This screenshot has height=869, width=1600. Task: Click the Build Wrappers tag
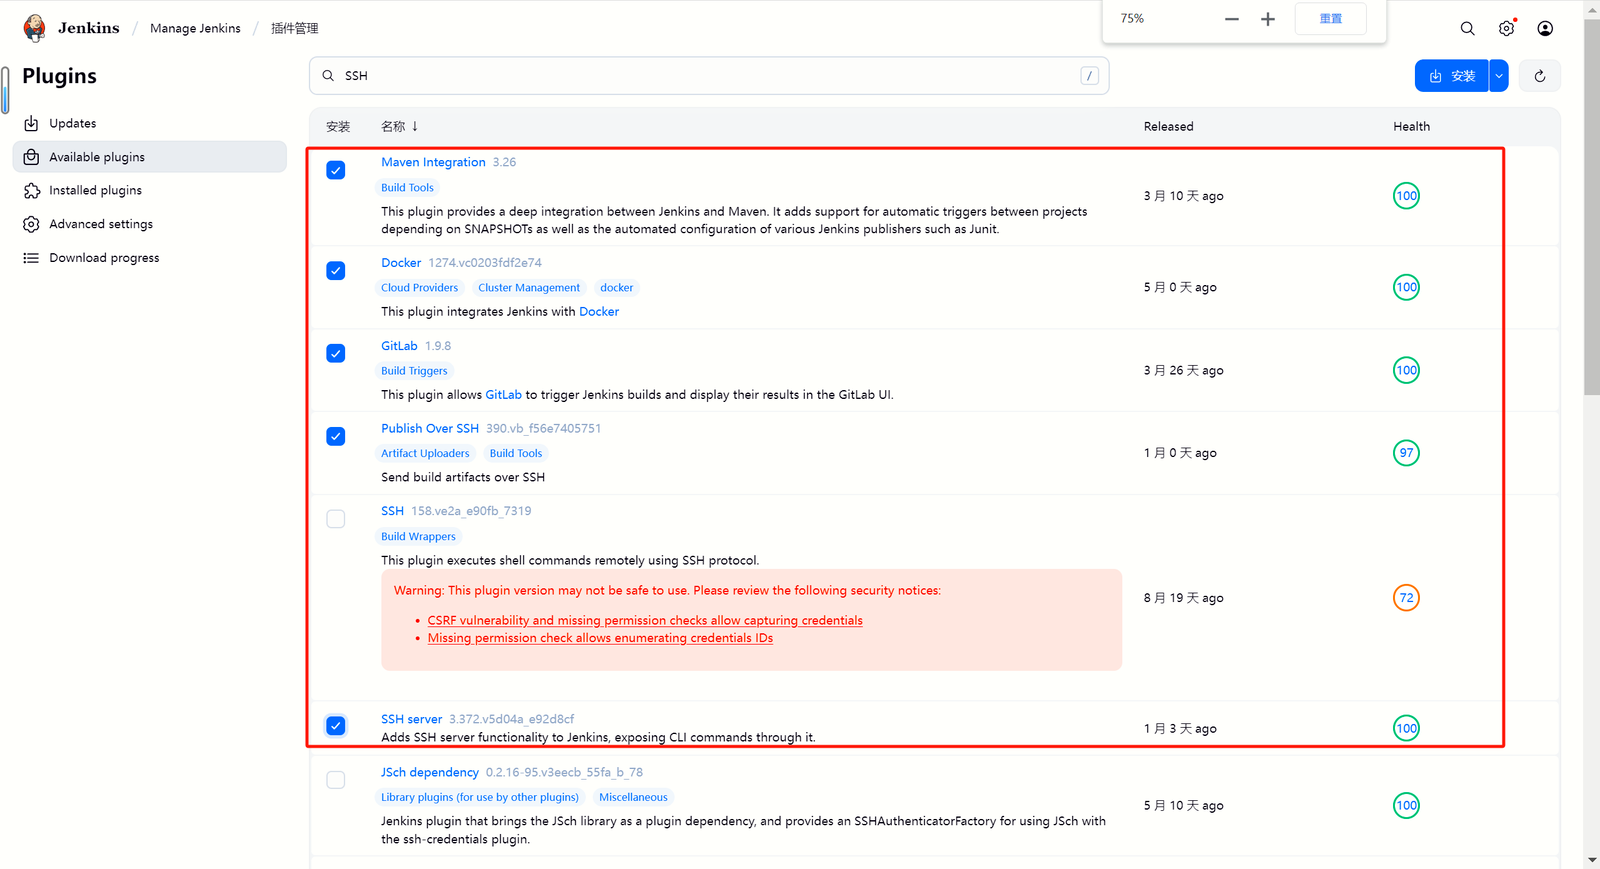(x=418, y=536)
